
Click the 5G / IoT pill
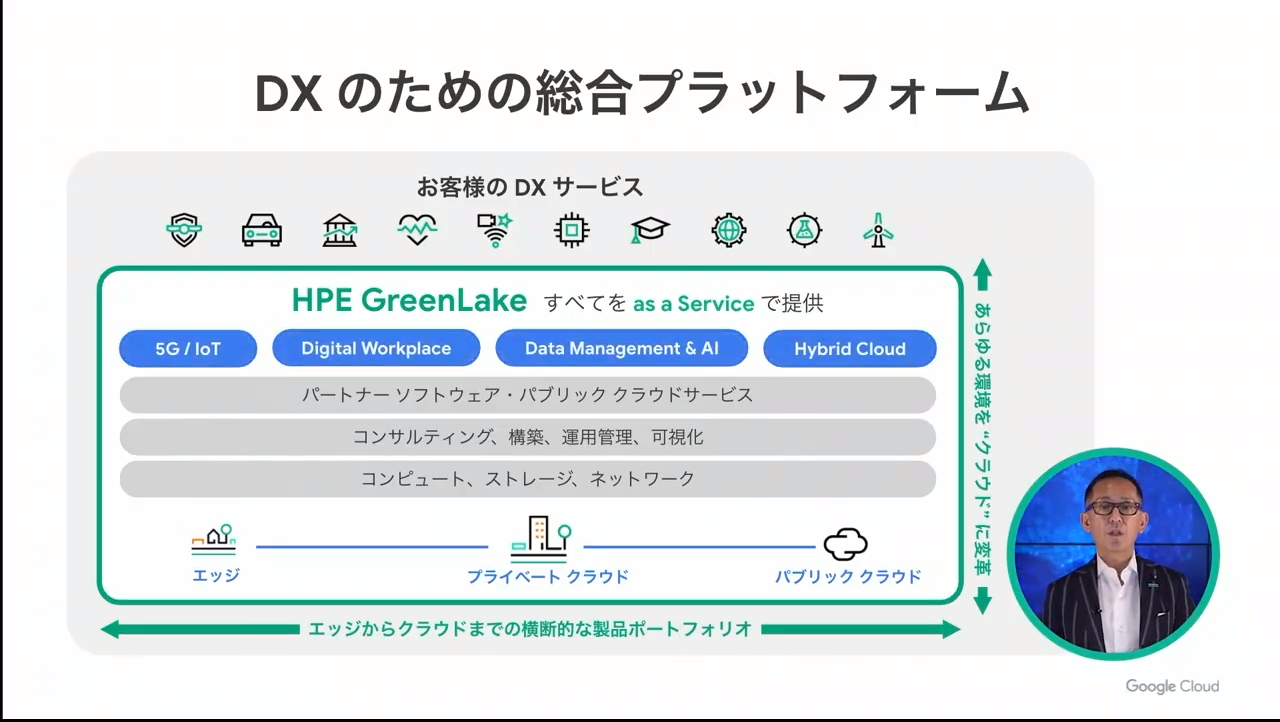[188, 349]
